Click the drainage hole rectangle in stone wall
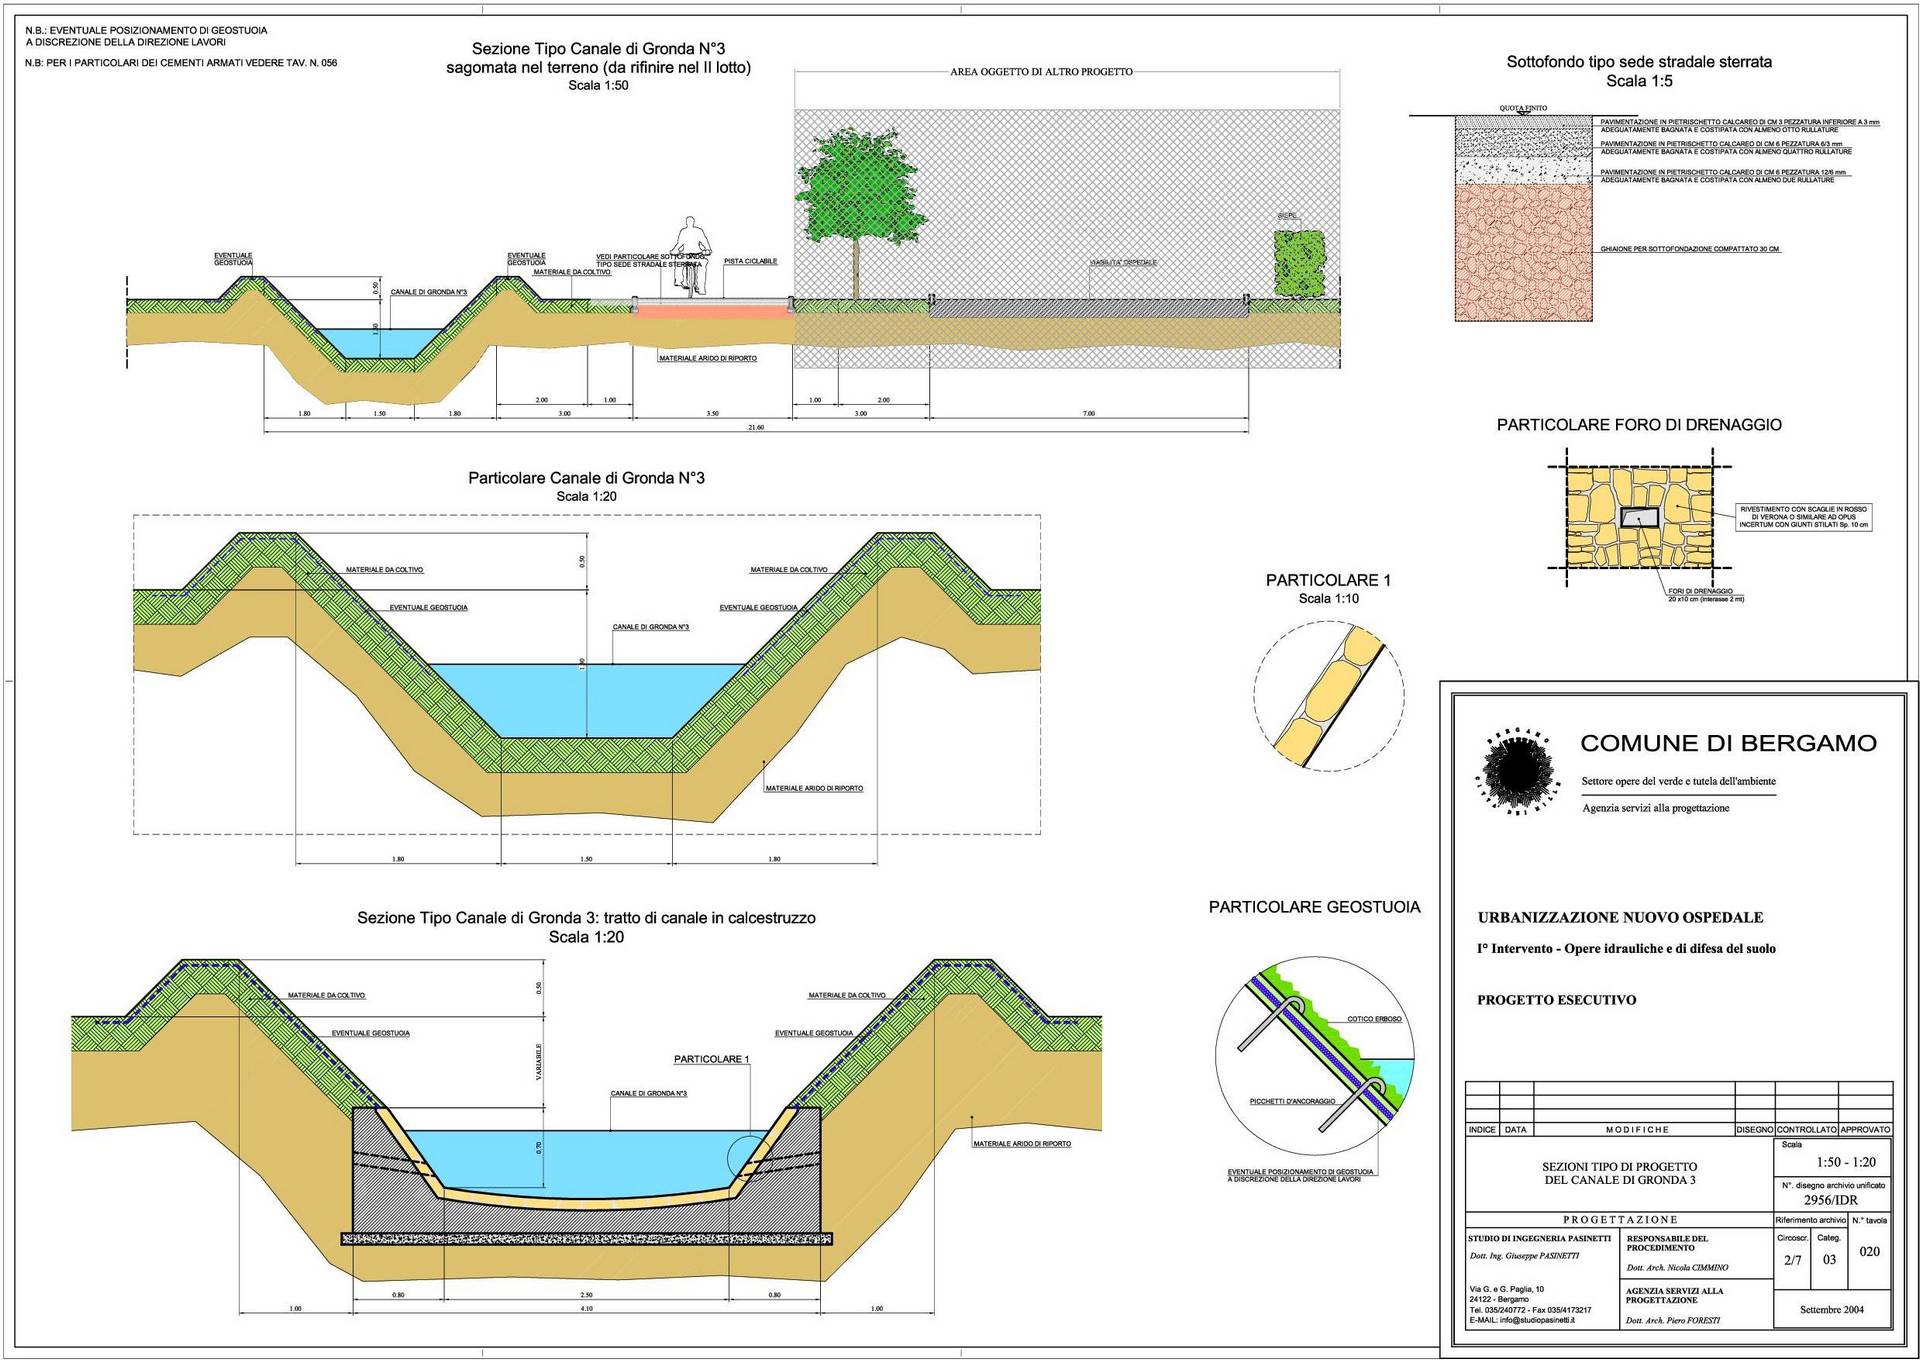 tap(1638, 516)
